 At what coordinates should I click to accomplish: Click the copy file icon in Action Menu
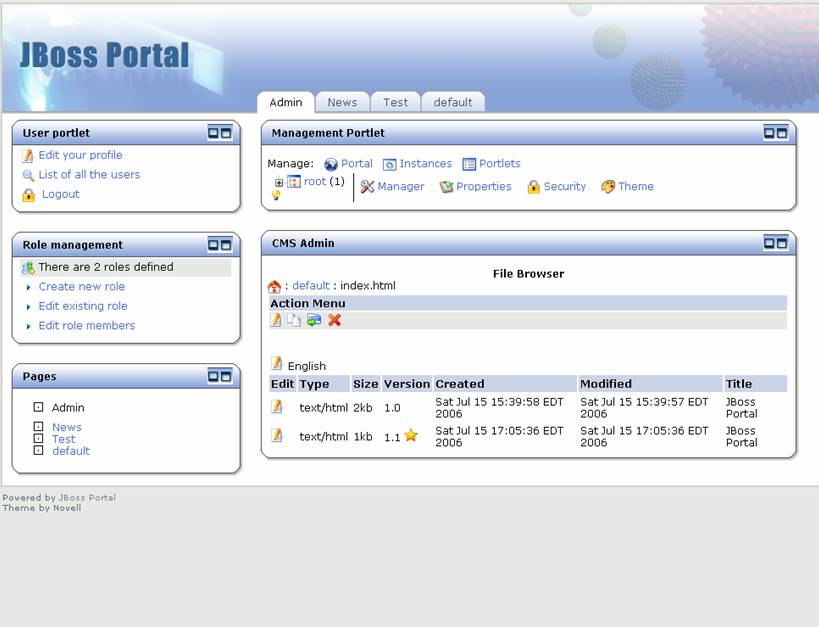[294, 320]
